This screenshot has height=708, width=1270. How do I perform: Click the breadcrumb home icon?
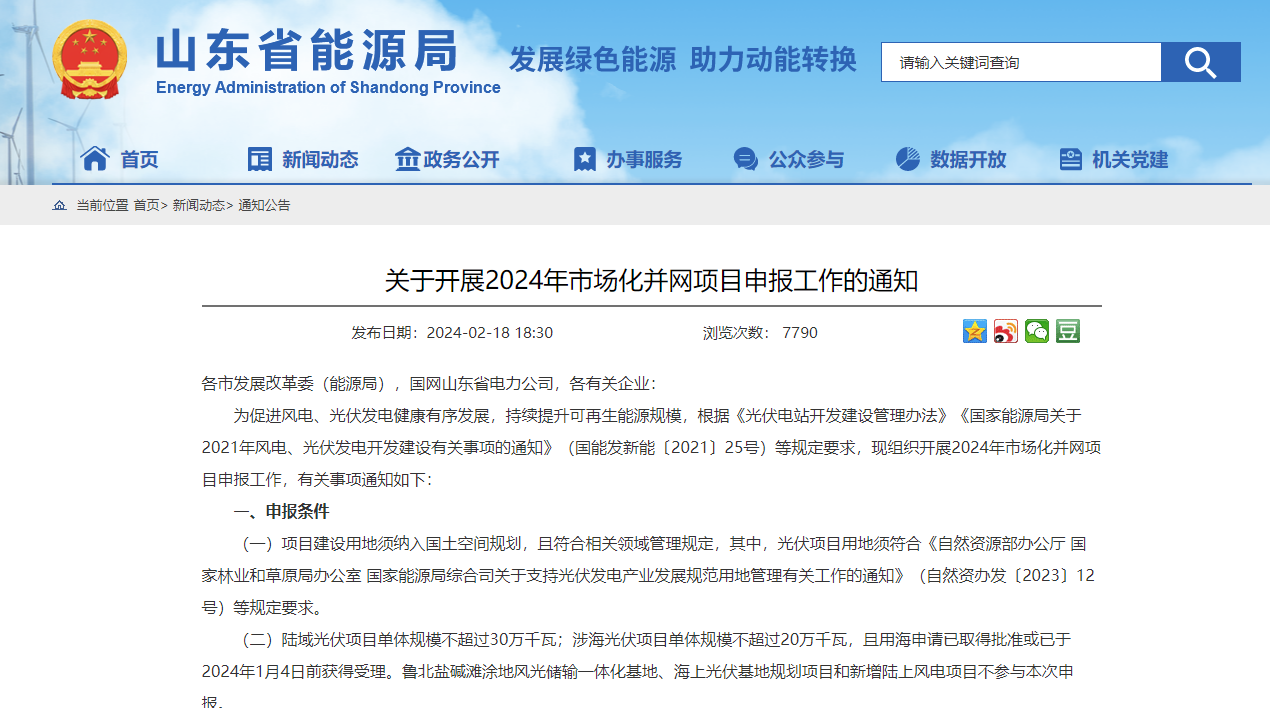(60, 205)
